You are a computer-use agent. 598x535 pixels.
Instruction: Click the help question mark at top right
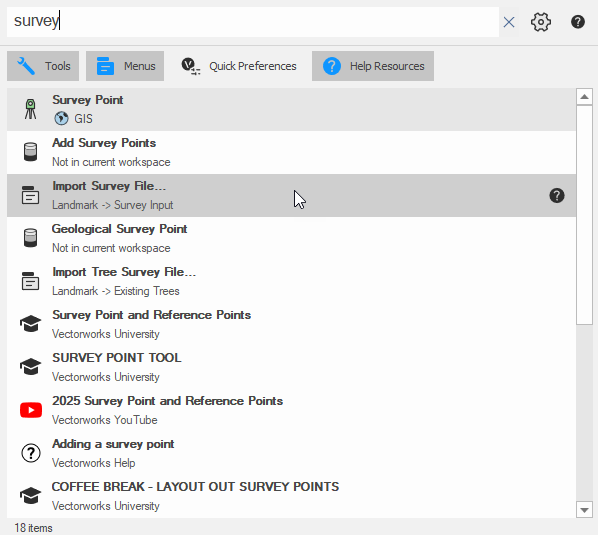[578, 22]
